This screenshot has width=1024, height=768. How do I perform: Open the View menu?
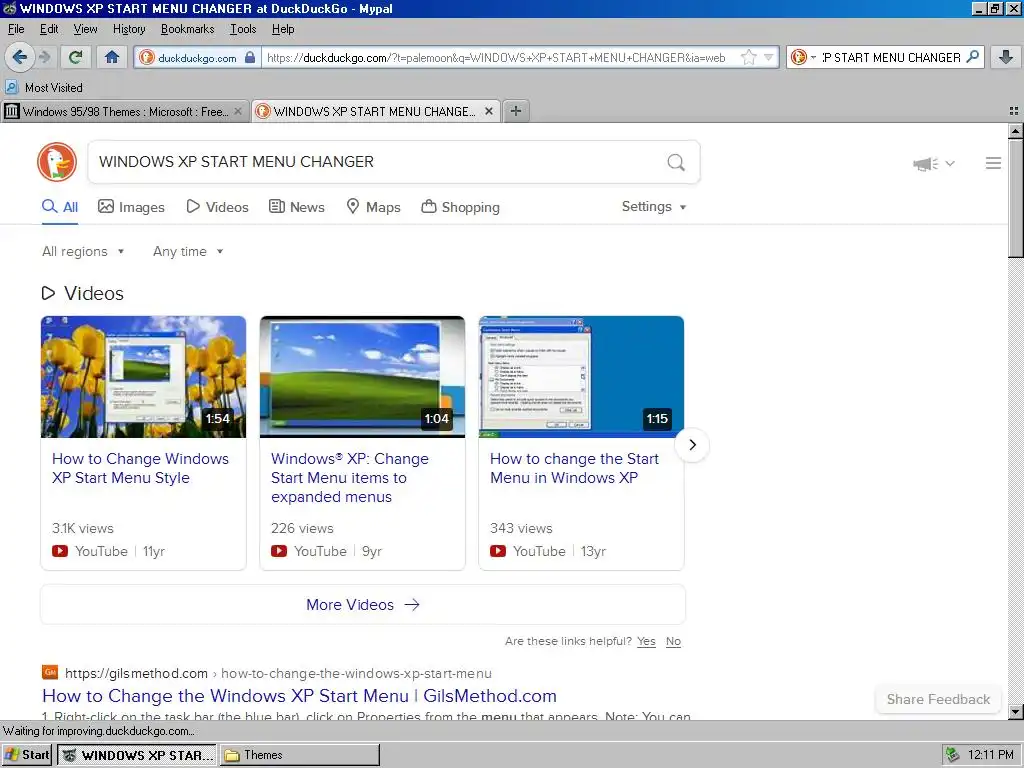(85, 29)
